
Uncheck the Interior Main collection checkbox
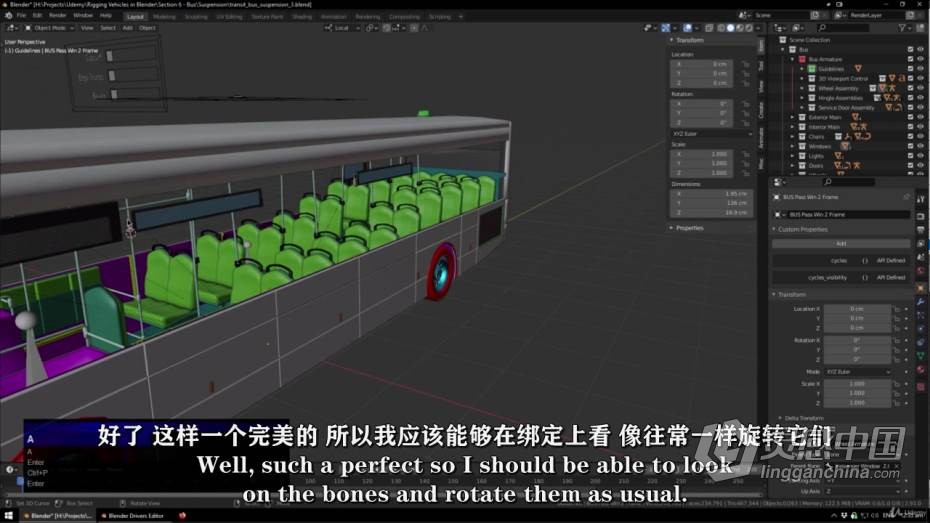(x=910, y=127)
